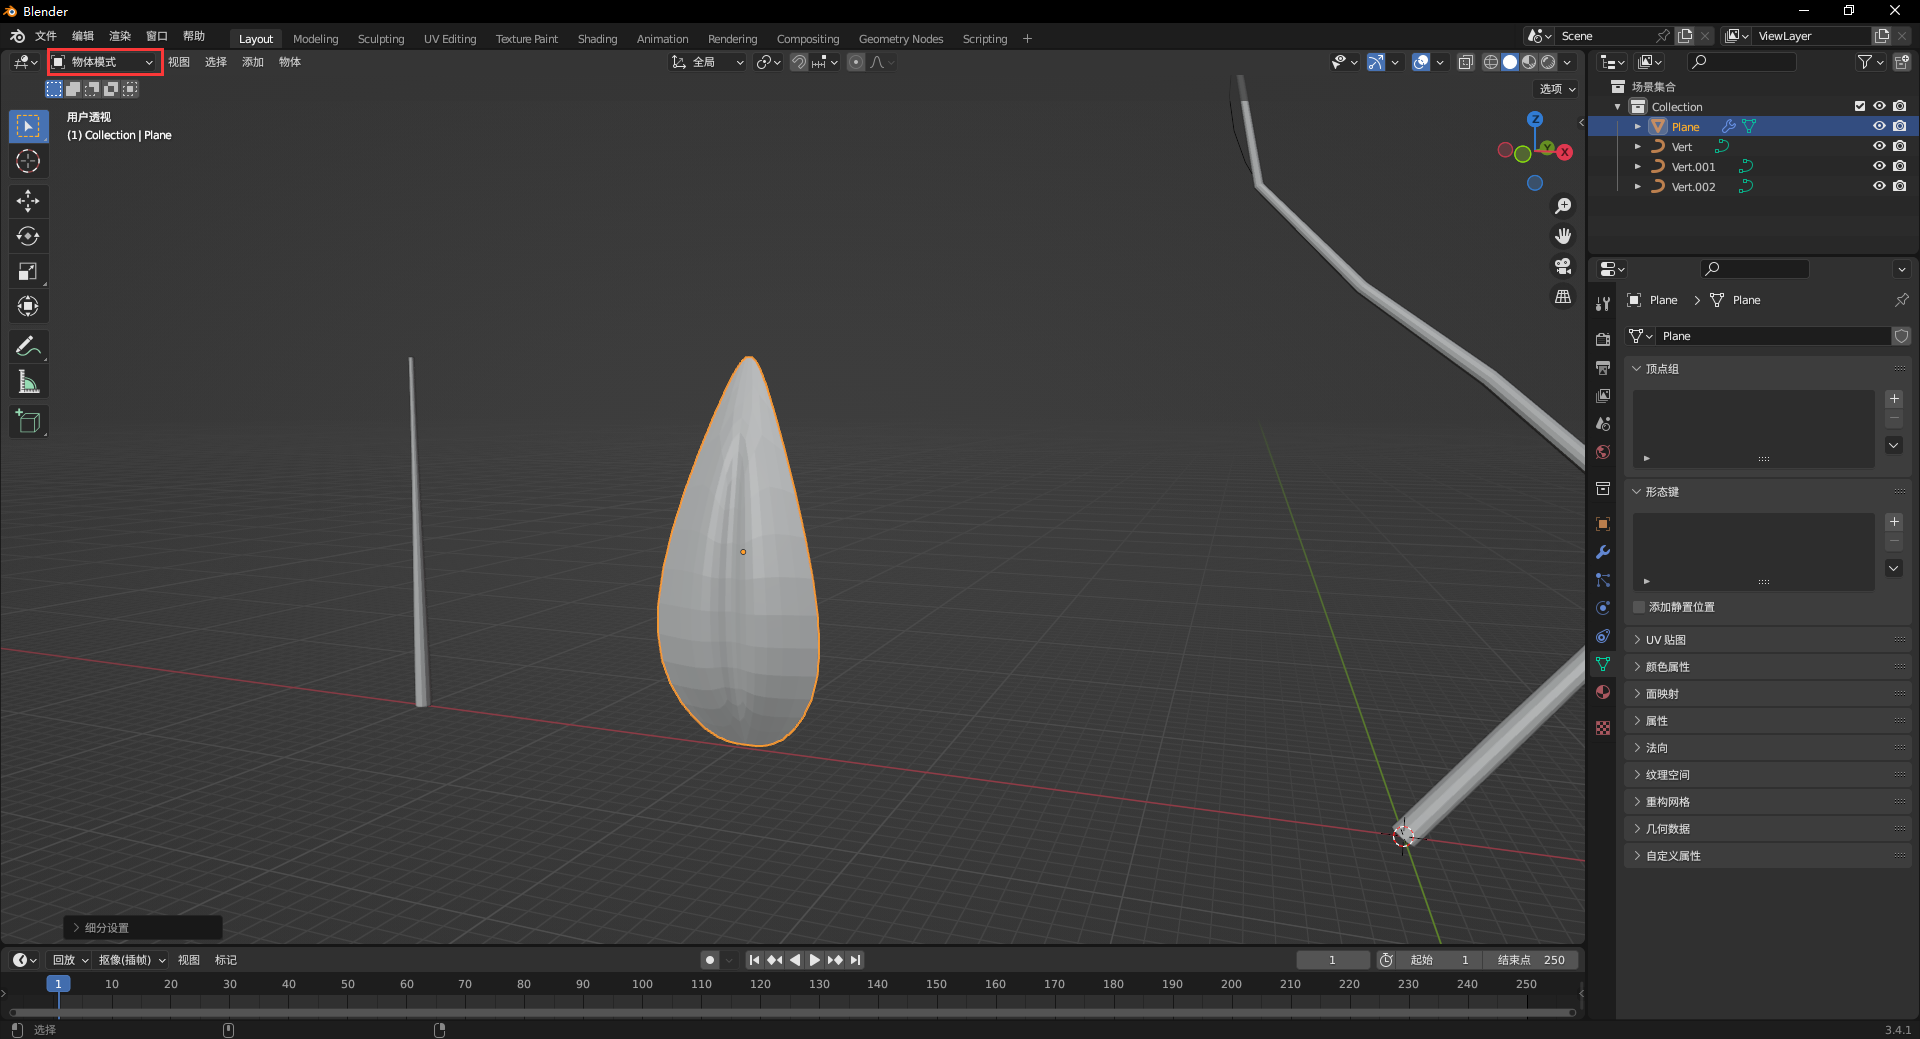Select the Move tool in the toolbar
This screenshot has height=1039, width=1920.
tap(28, 201)
